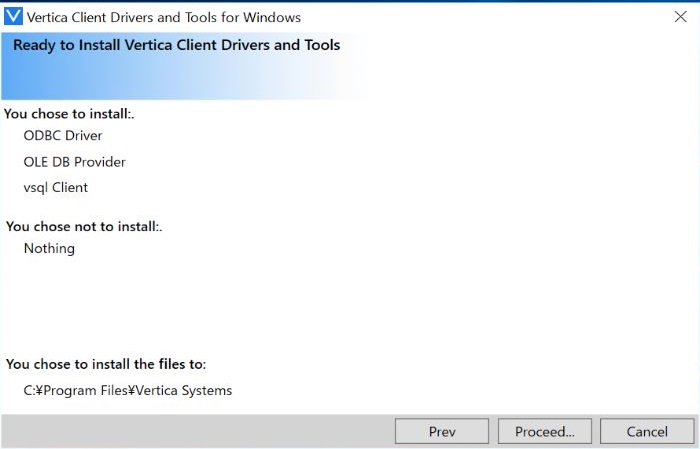The width and height of the screenshot is (700, 449).
Task: Cancel the Vertica installation
Action: 647,432
